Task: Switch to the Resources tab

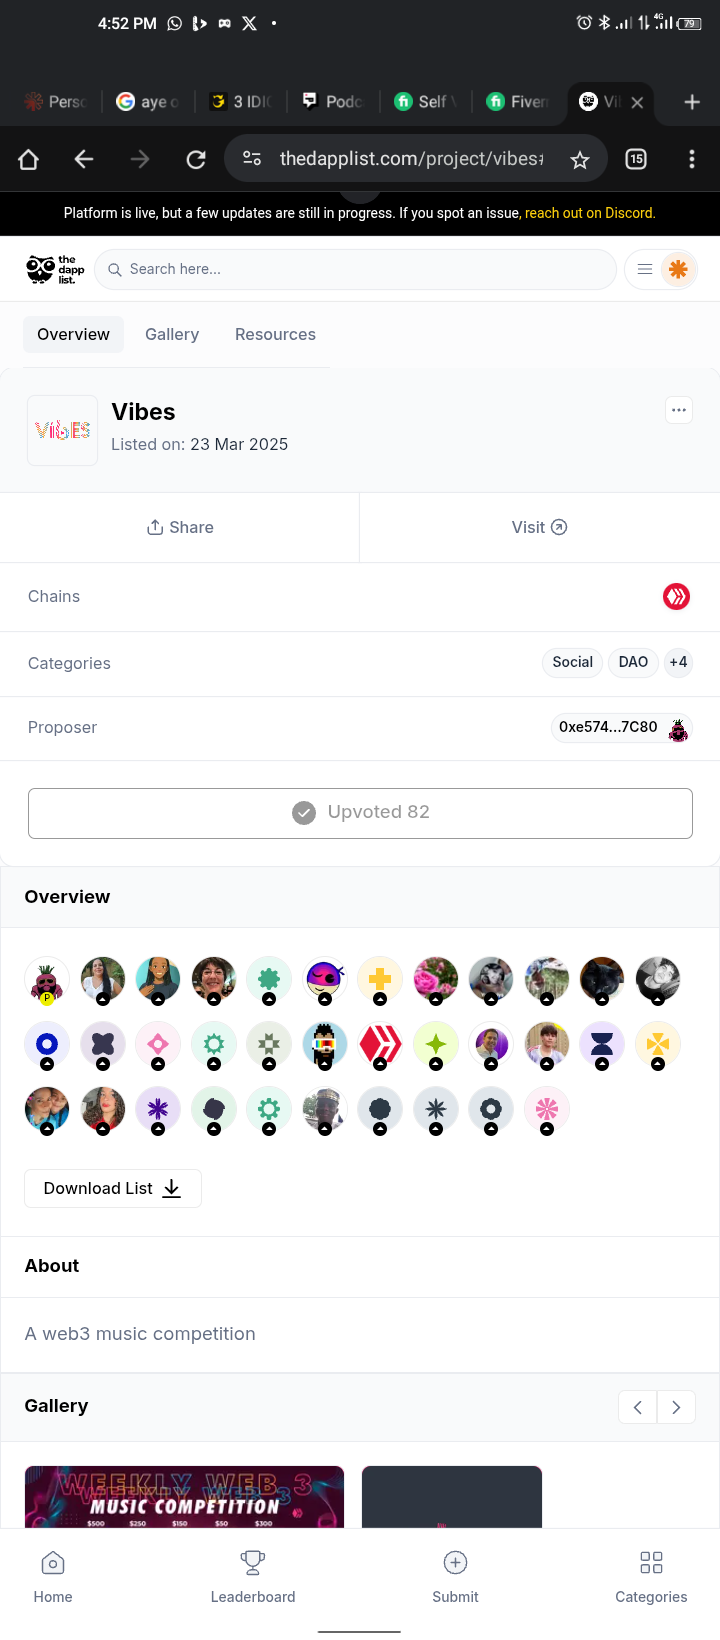Action: (275, 334)
